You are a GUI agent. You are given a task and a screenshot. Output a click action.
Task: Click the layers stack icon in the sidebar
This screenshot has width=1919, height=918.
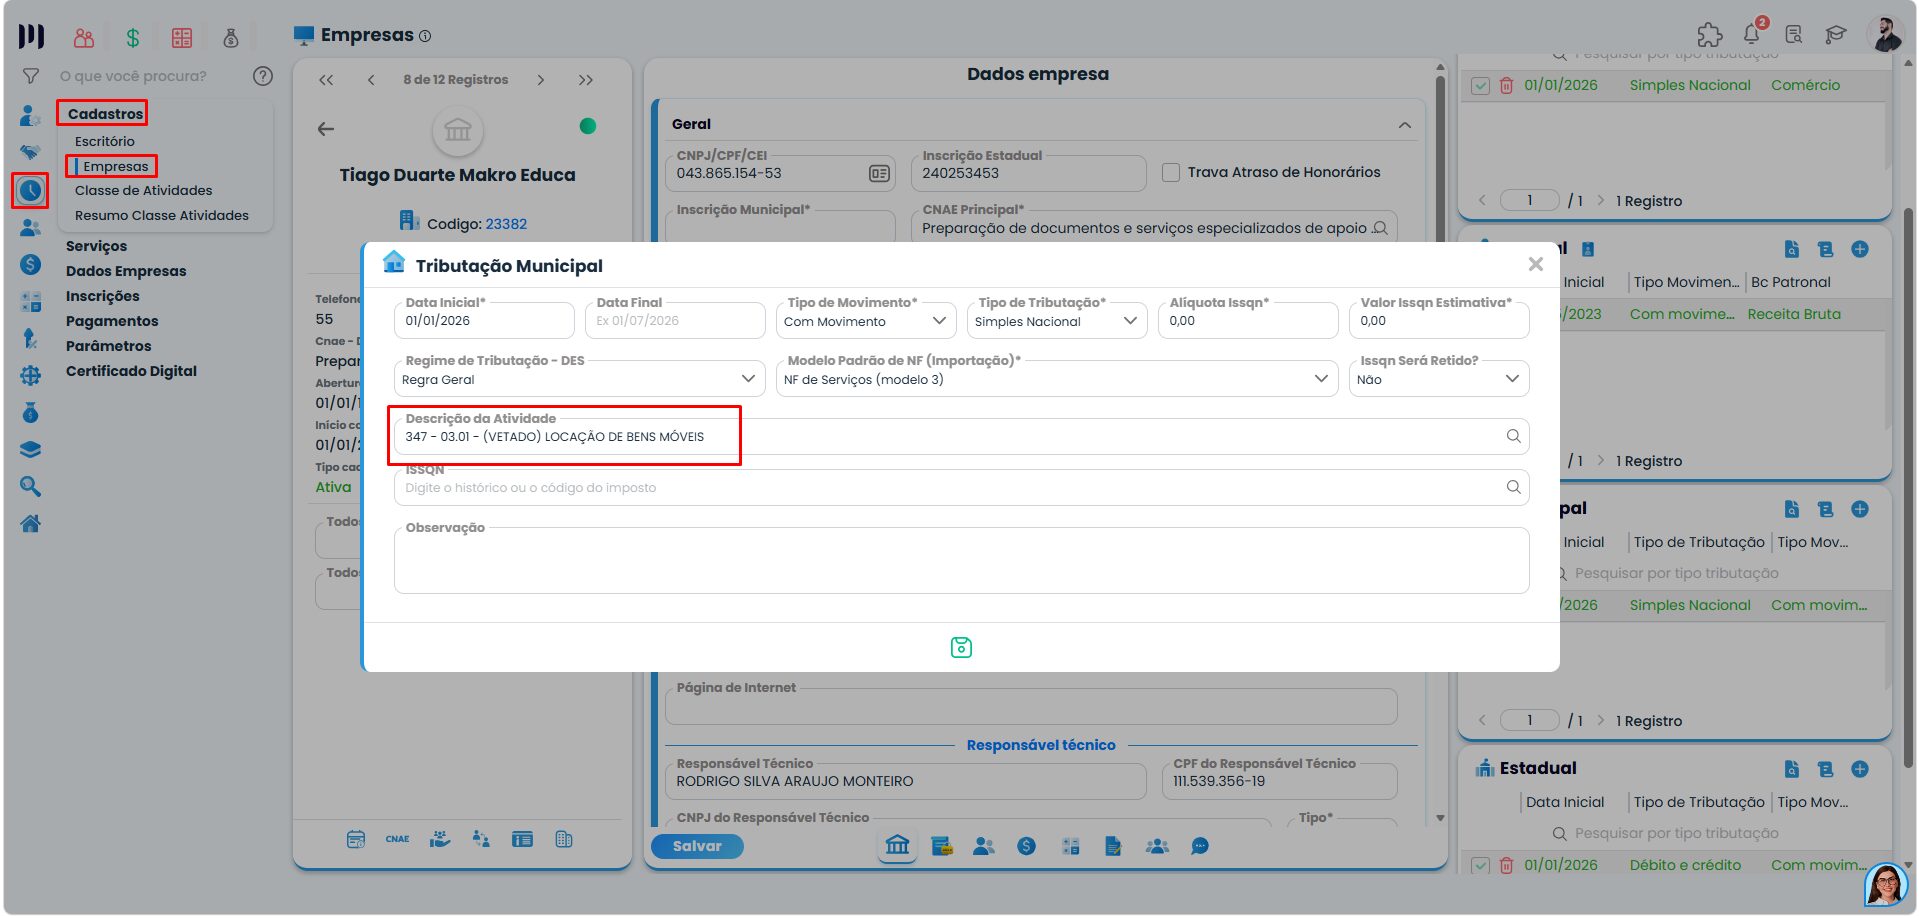[x=31, y=450]
